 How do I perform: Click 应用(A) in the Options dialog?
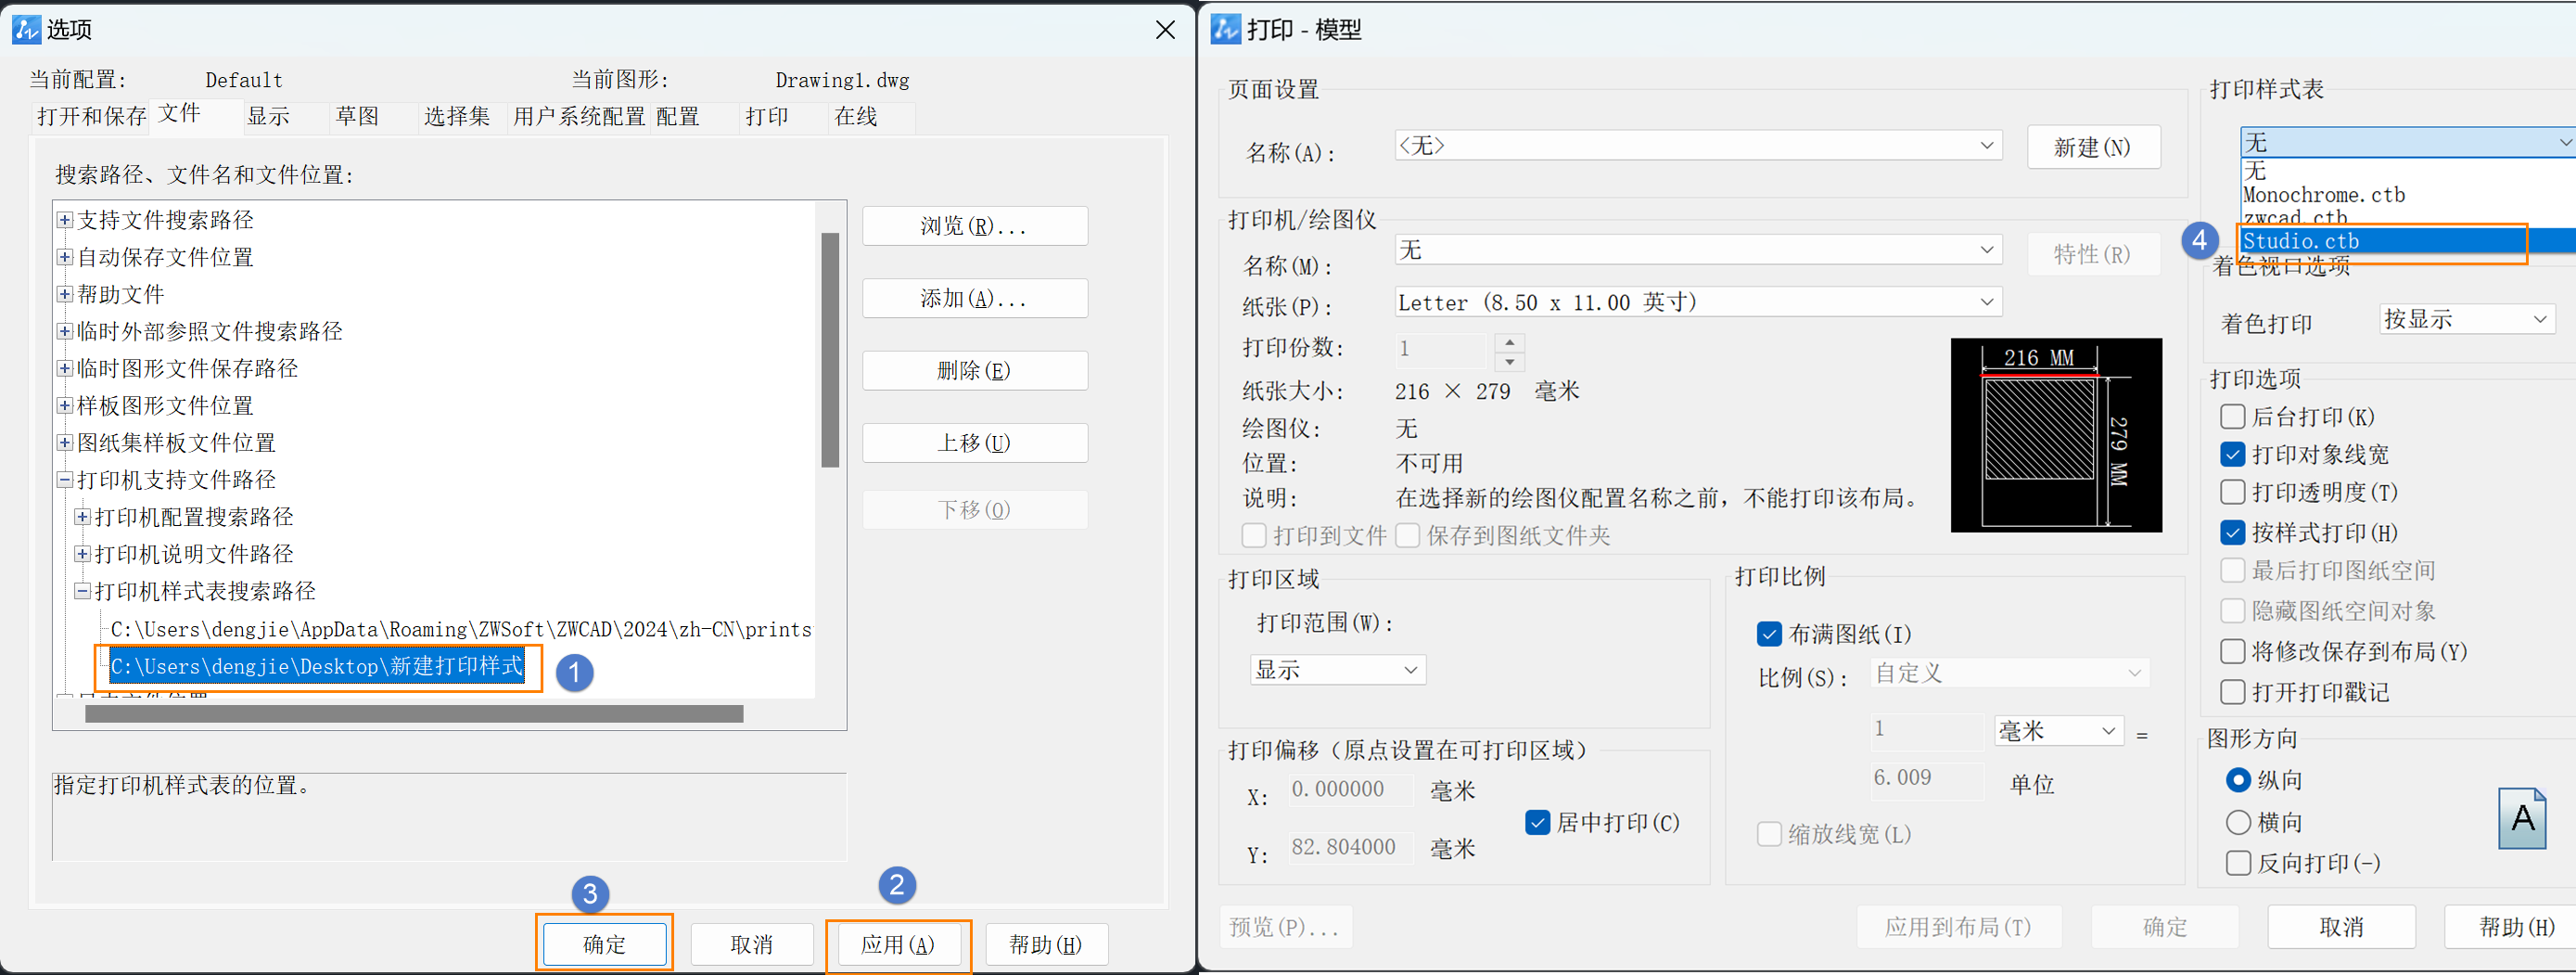click(x=897, y=944)
